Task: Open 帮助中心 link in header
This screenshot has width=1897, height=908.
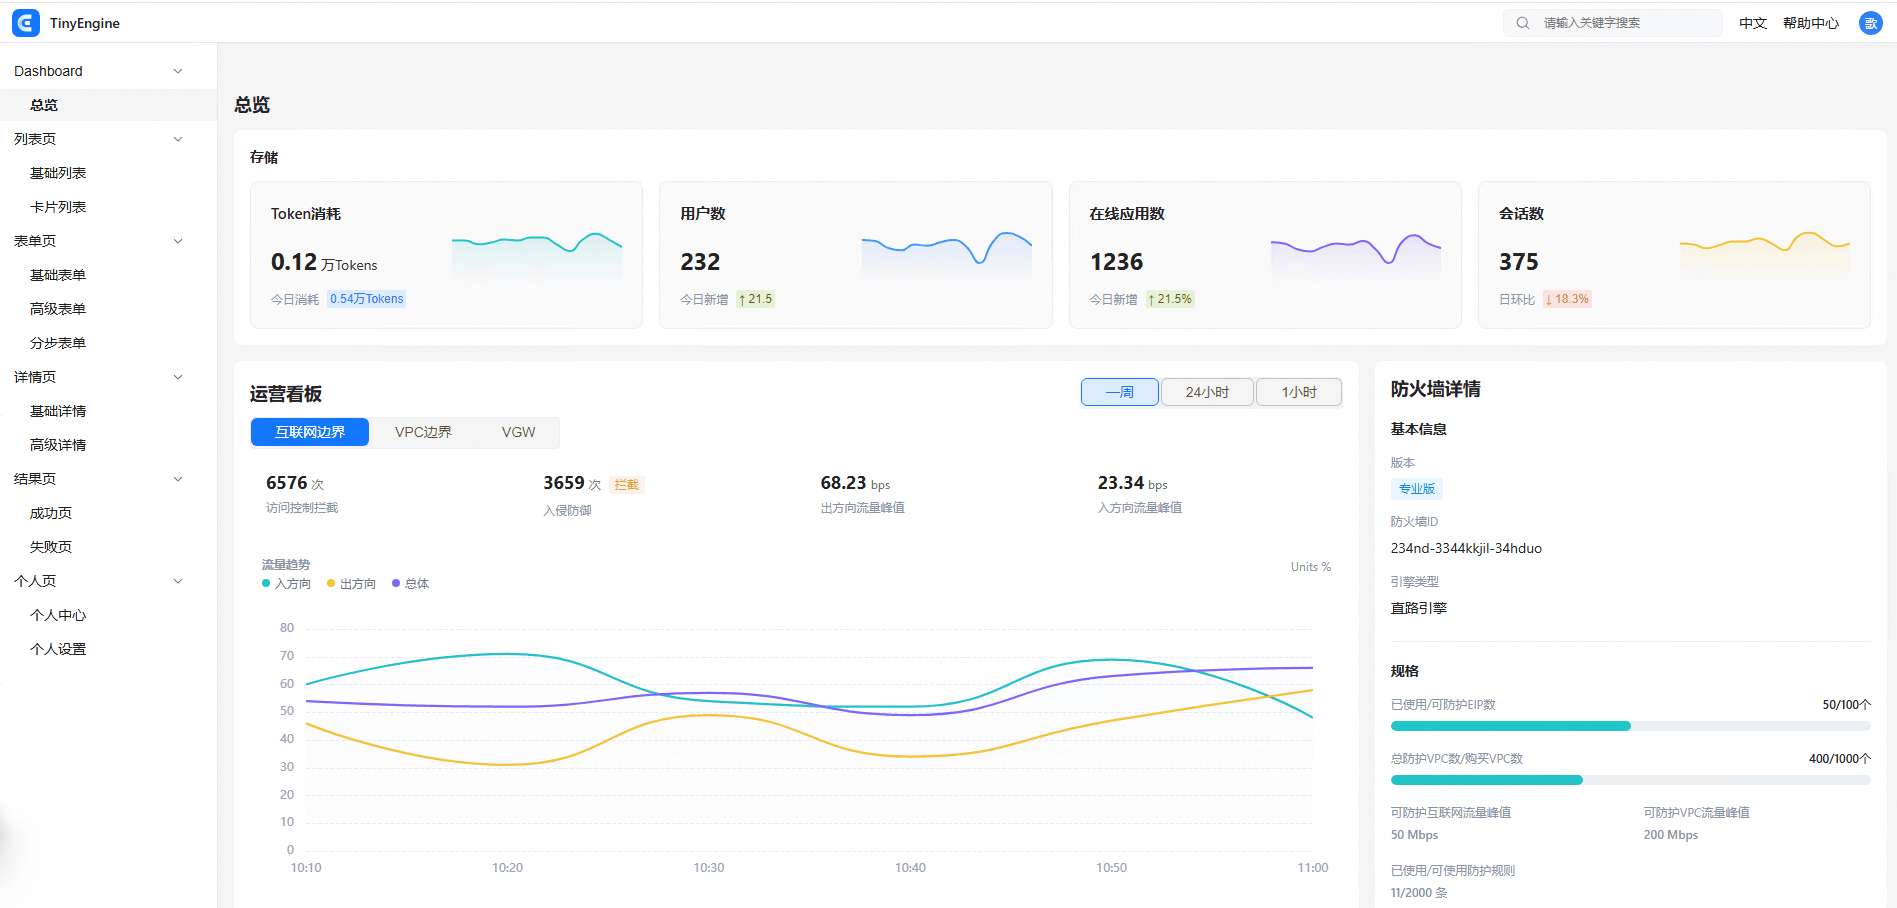Action: coord(1811,23)
